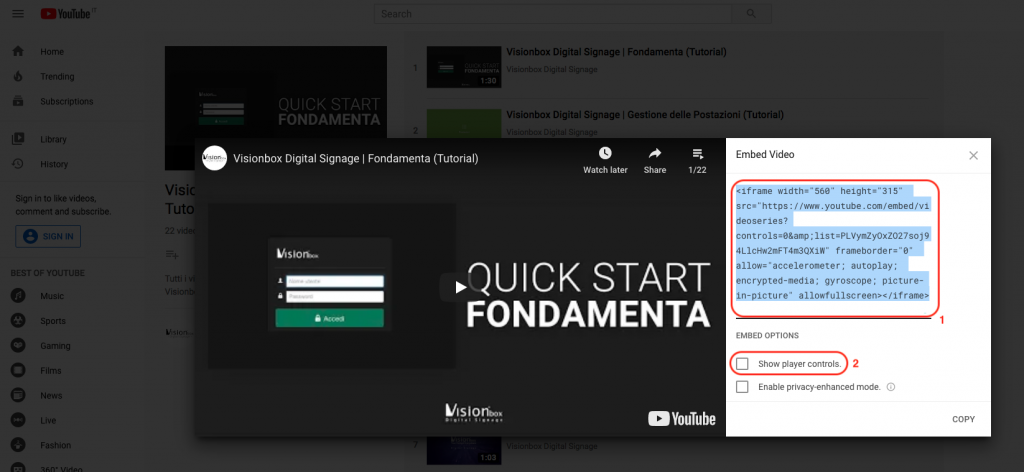Image resolution: width=1024 pixels, height=472 pixels.
Task: Click the Music category icon
Action: [18, 296]
